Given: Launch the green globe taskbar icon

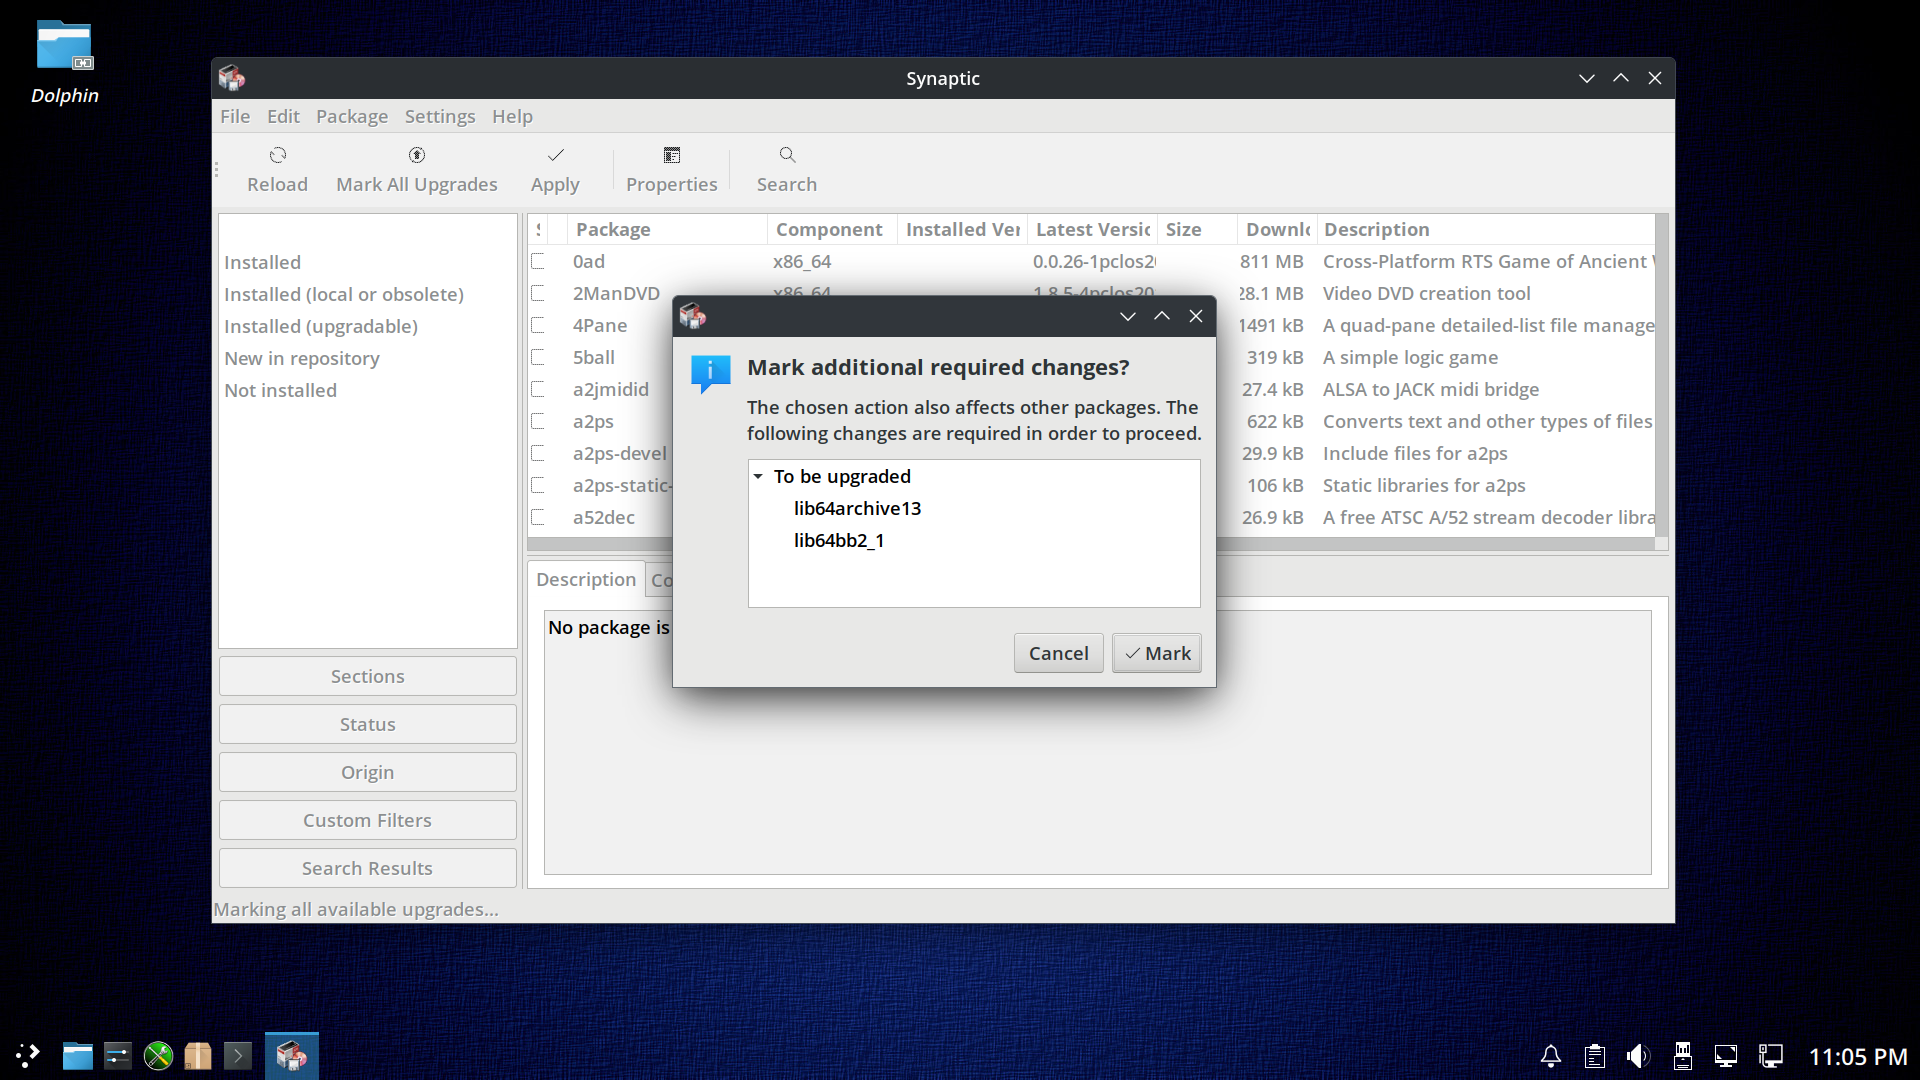Looking at the screenshot, I should 158,1056.
